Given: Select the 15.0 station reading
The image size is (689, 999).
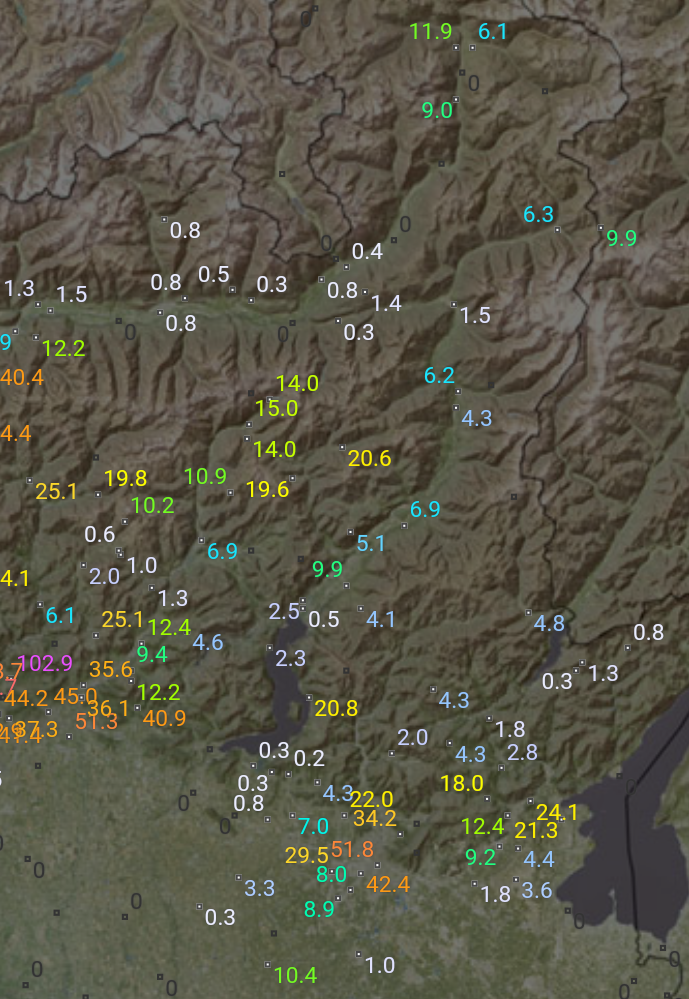Looking at the screenshot, I should coord(276,408).
